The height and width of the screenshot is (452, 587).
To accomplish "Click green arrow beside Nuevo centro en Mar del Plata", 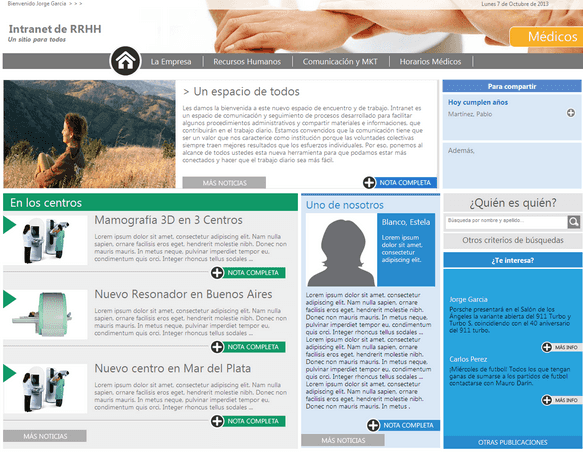I will coord(9,373).
